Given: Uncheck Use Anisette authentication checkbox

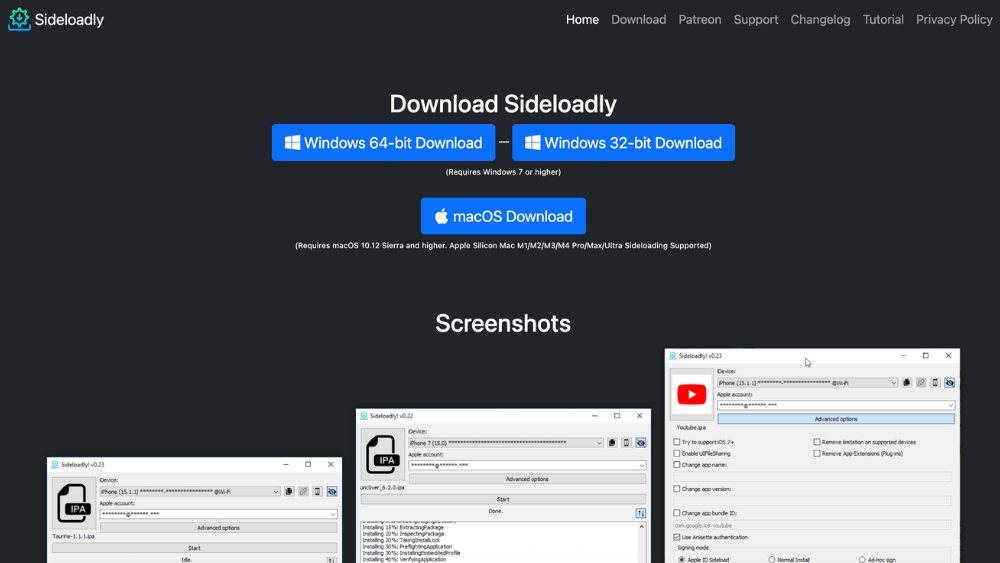Looking at the screenshot, I should [x=677, y=537].
